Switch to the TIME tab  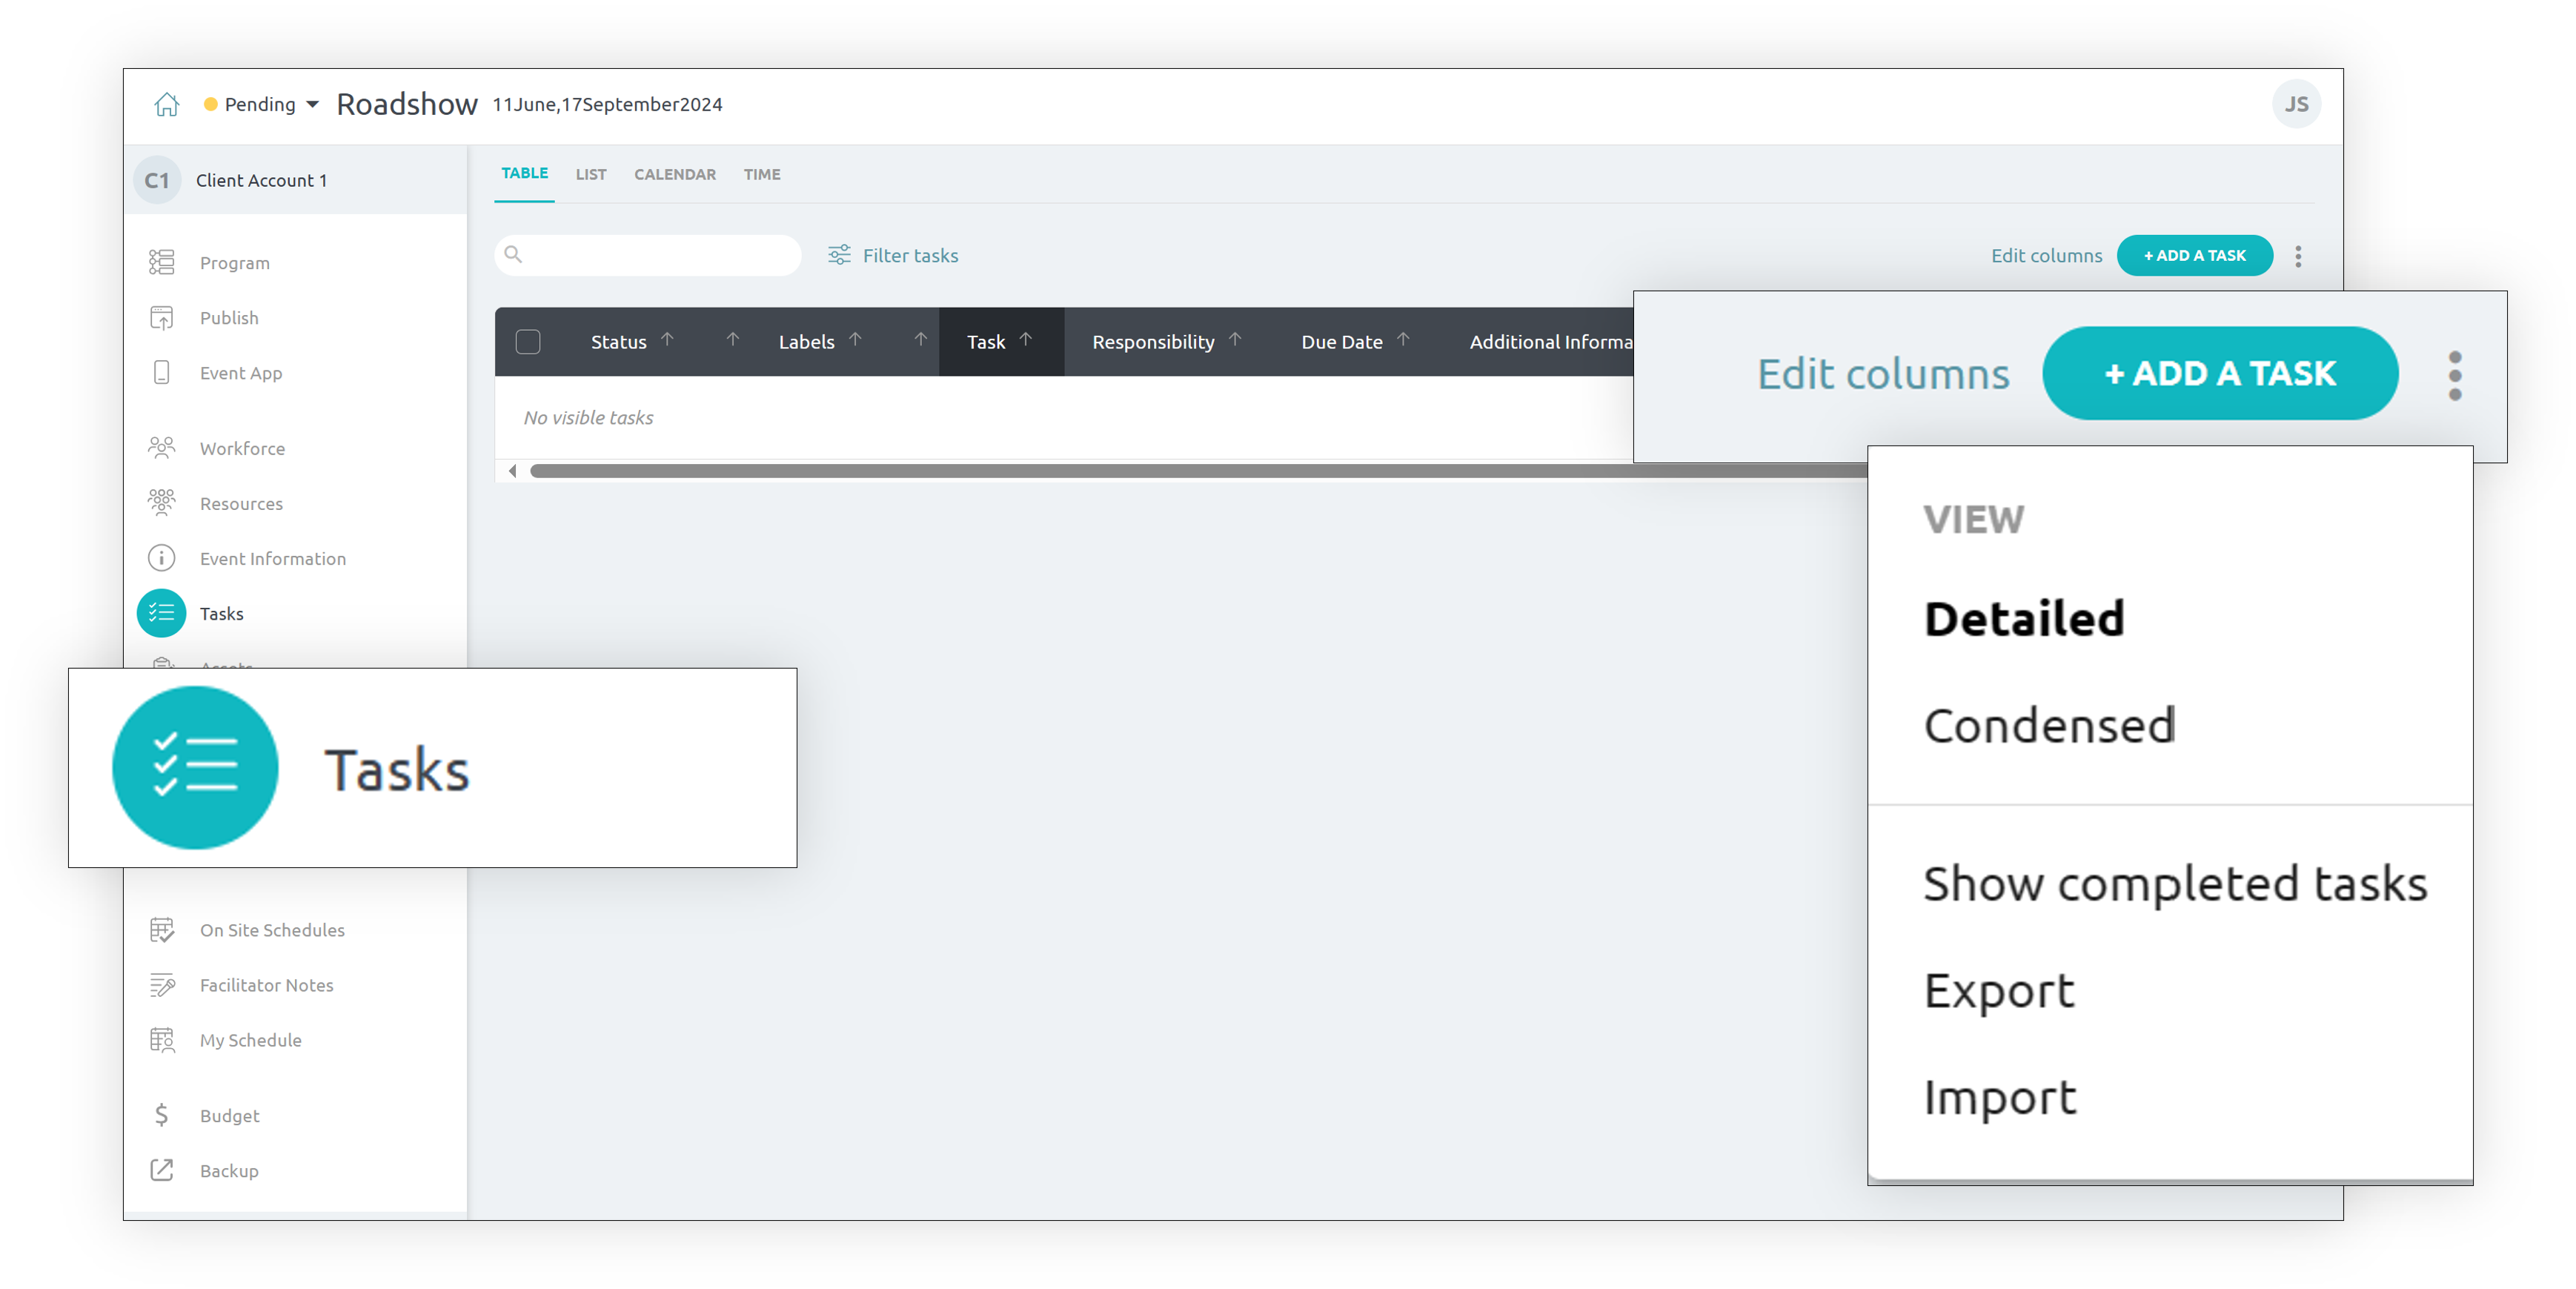tap(761, 174)
